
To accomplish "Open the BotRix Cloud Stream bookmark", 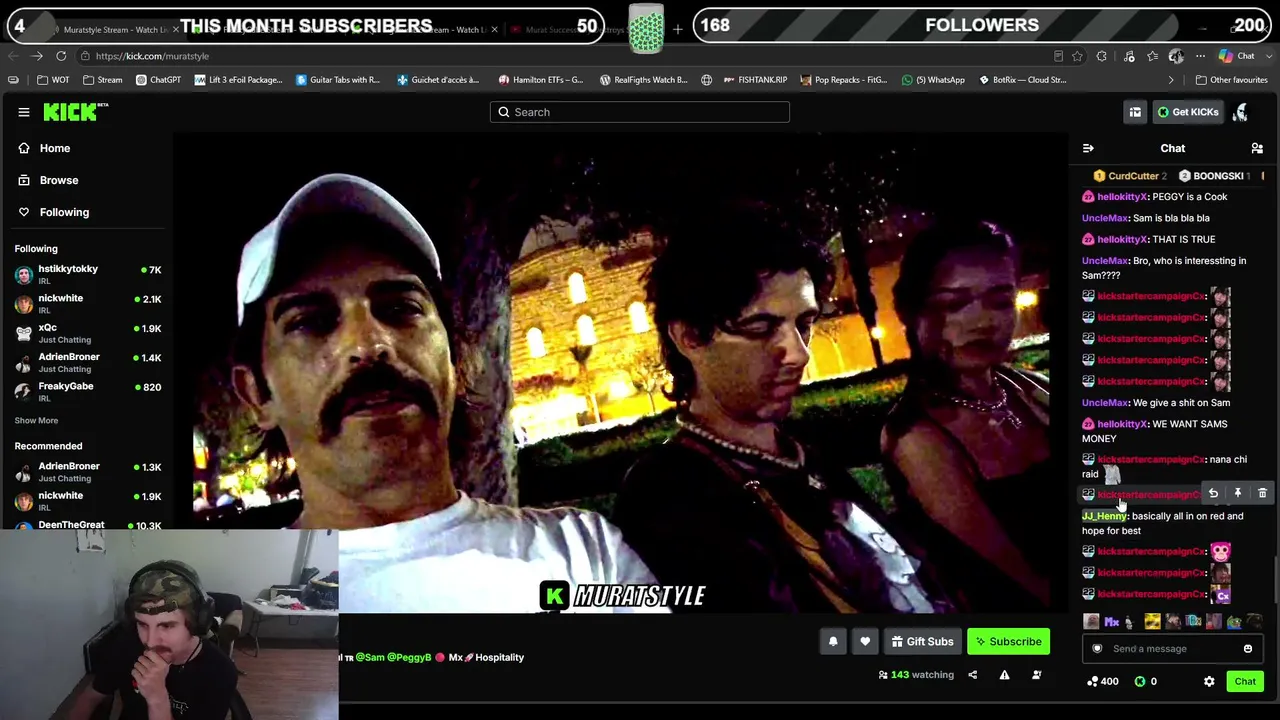I will [x=1022, y=80].
